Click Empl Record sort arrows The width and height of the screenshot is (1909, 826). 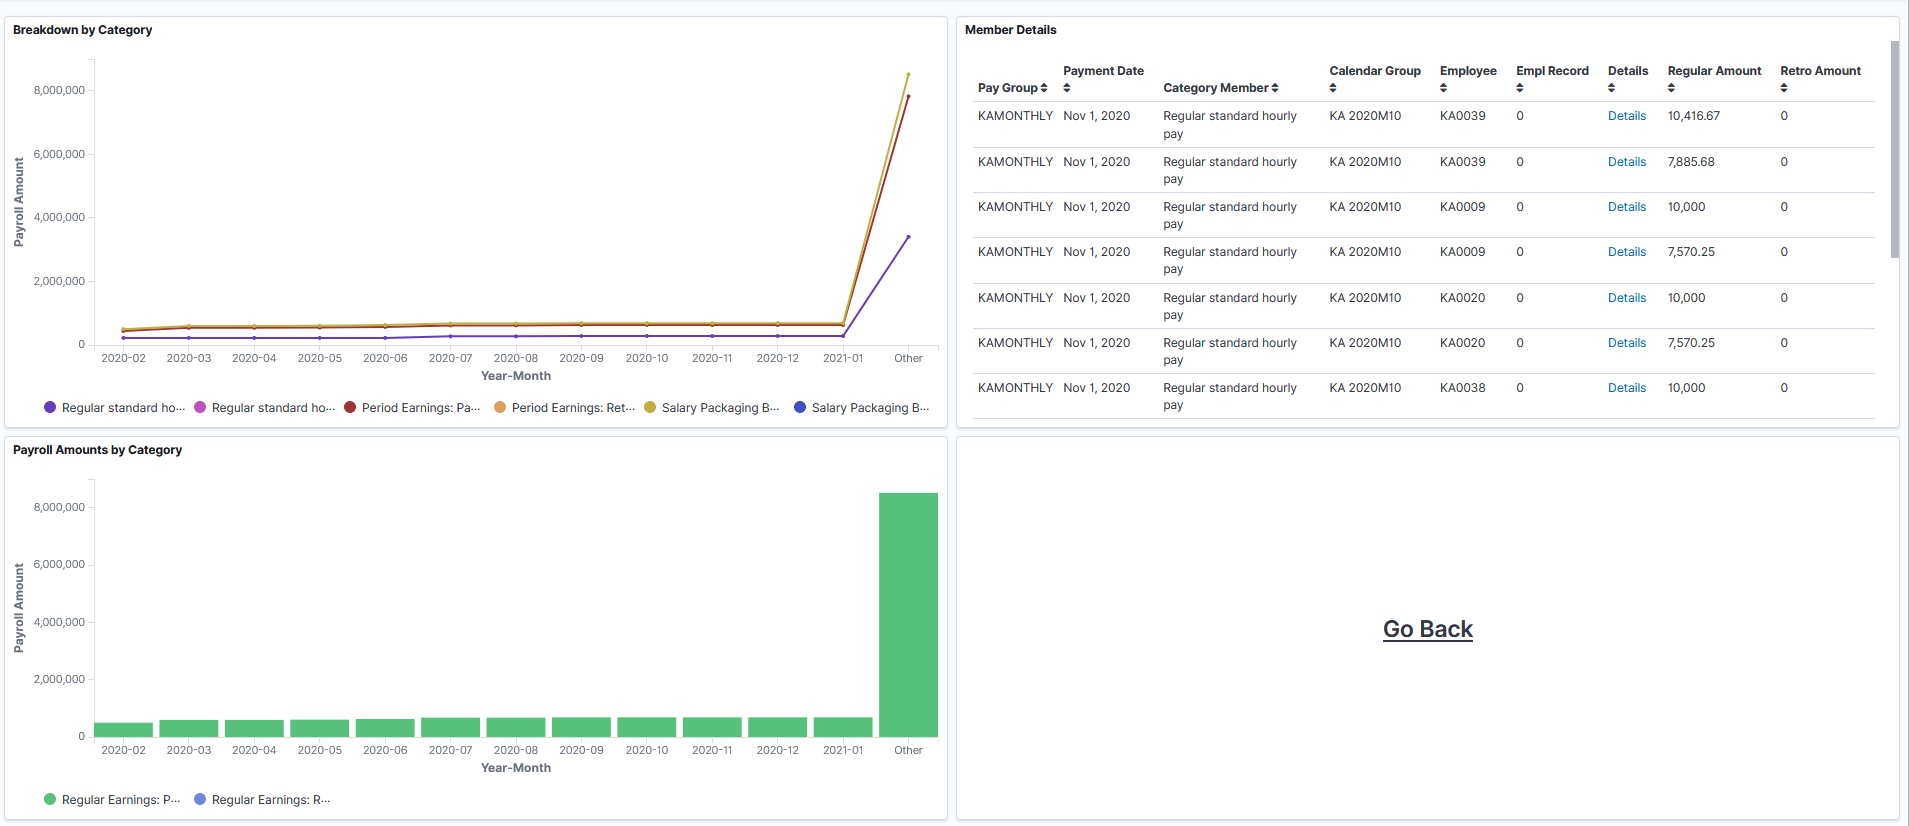click(1520, 88)
